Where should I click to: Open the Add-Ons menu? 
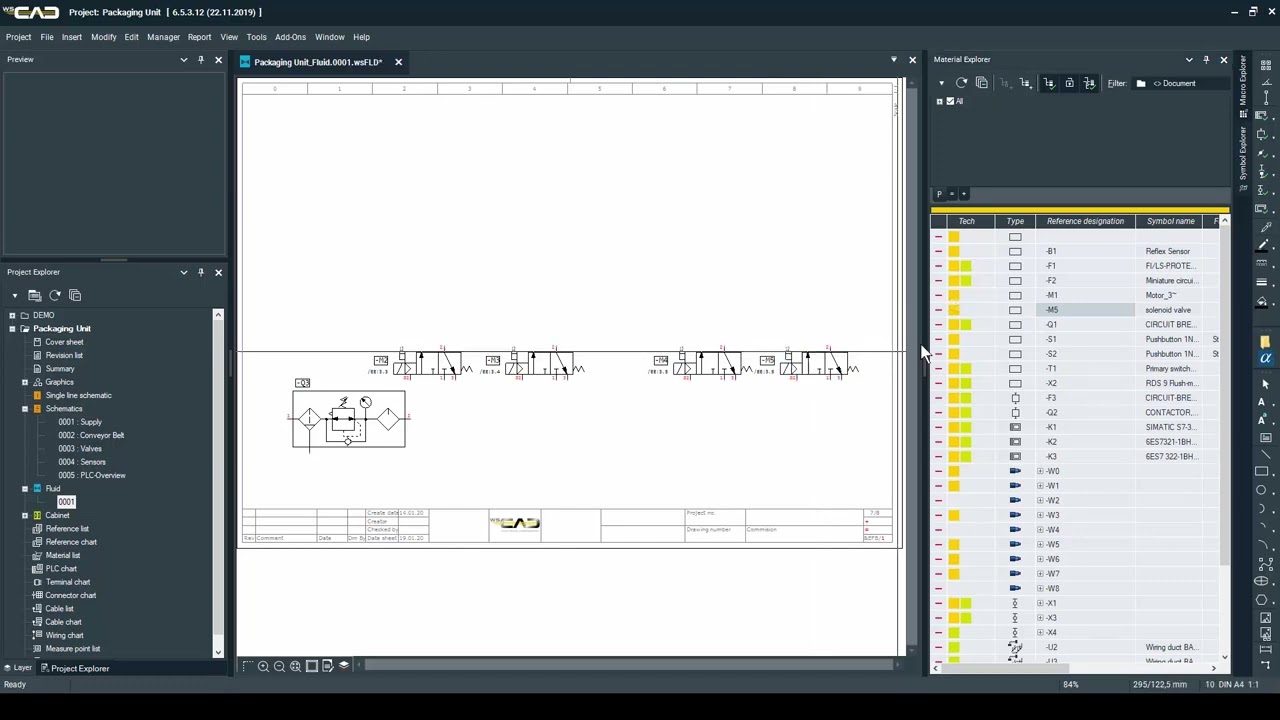point(290,37)
